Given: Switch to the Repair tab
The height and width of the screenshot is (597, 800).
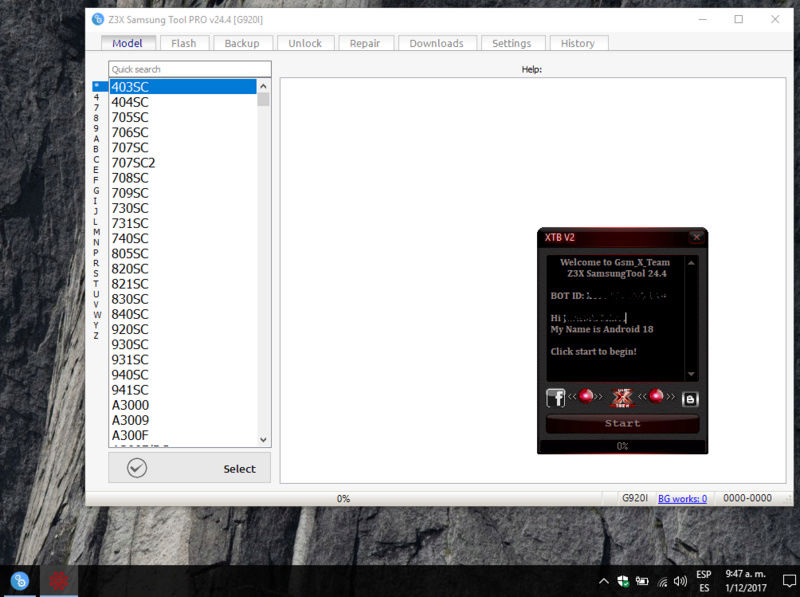Looking at the screenshot, I should (x=365, y=43).
